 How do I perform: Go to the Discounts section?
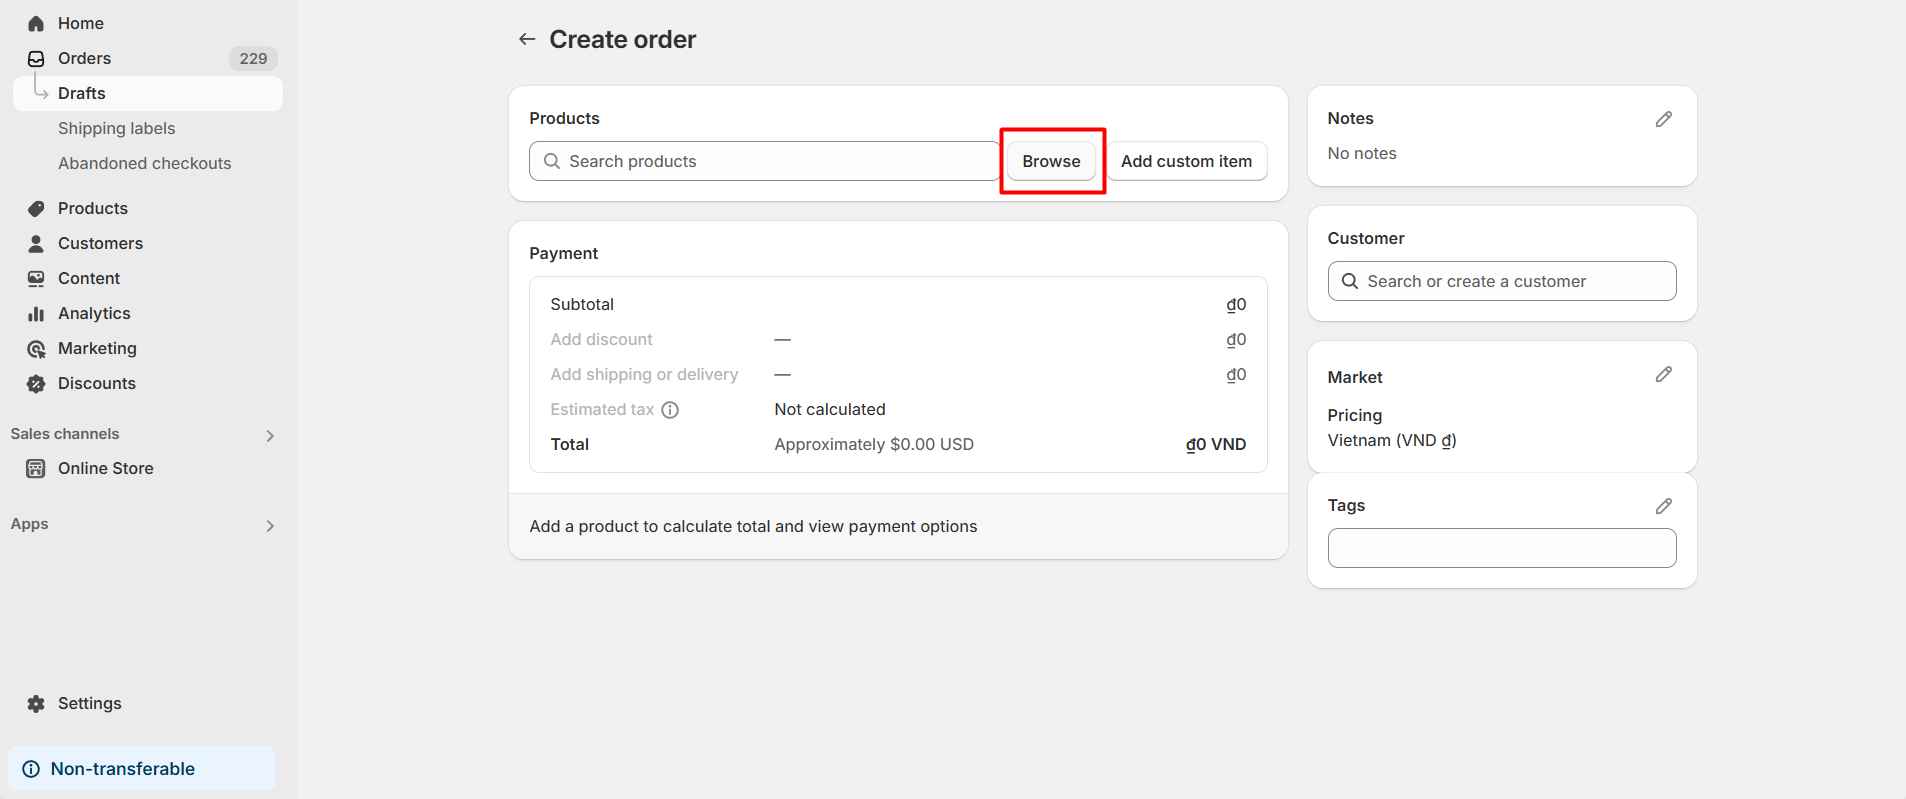(x=96, y=383)
